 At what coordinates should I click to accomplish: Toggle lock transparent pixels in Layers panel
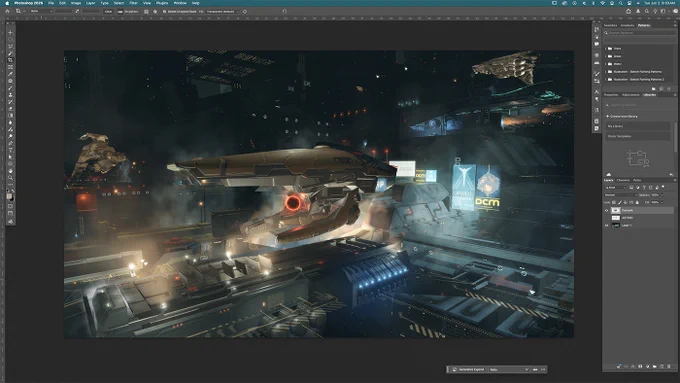click(614, 202)
